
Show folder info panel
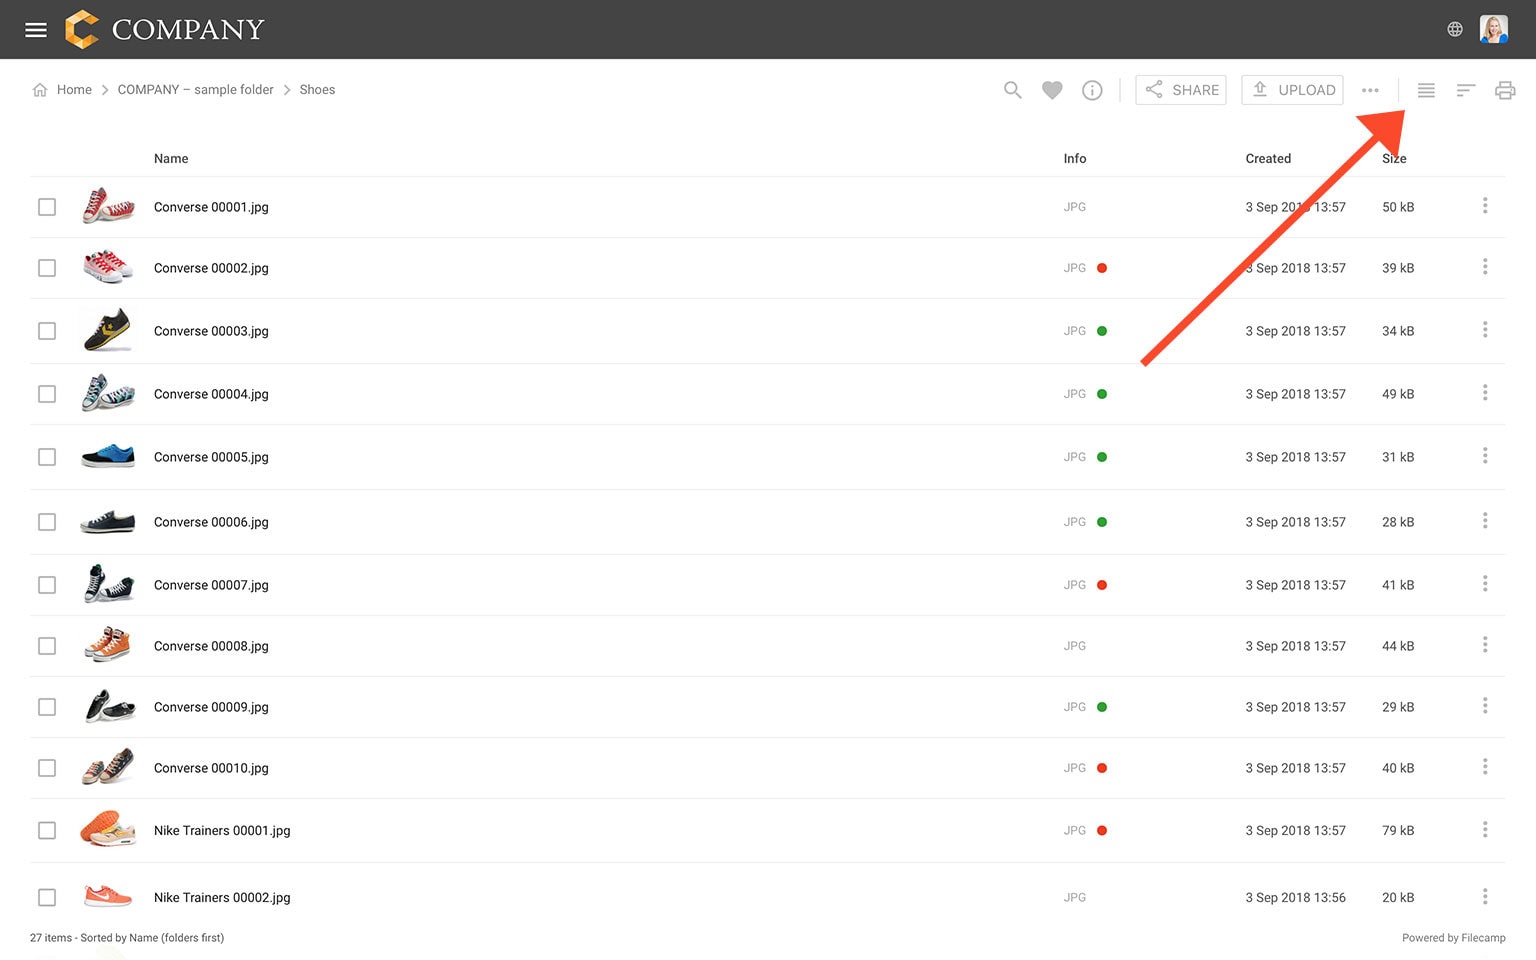[1092, 90]
